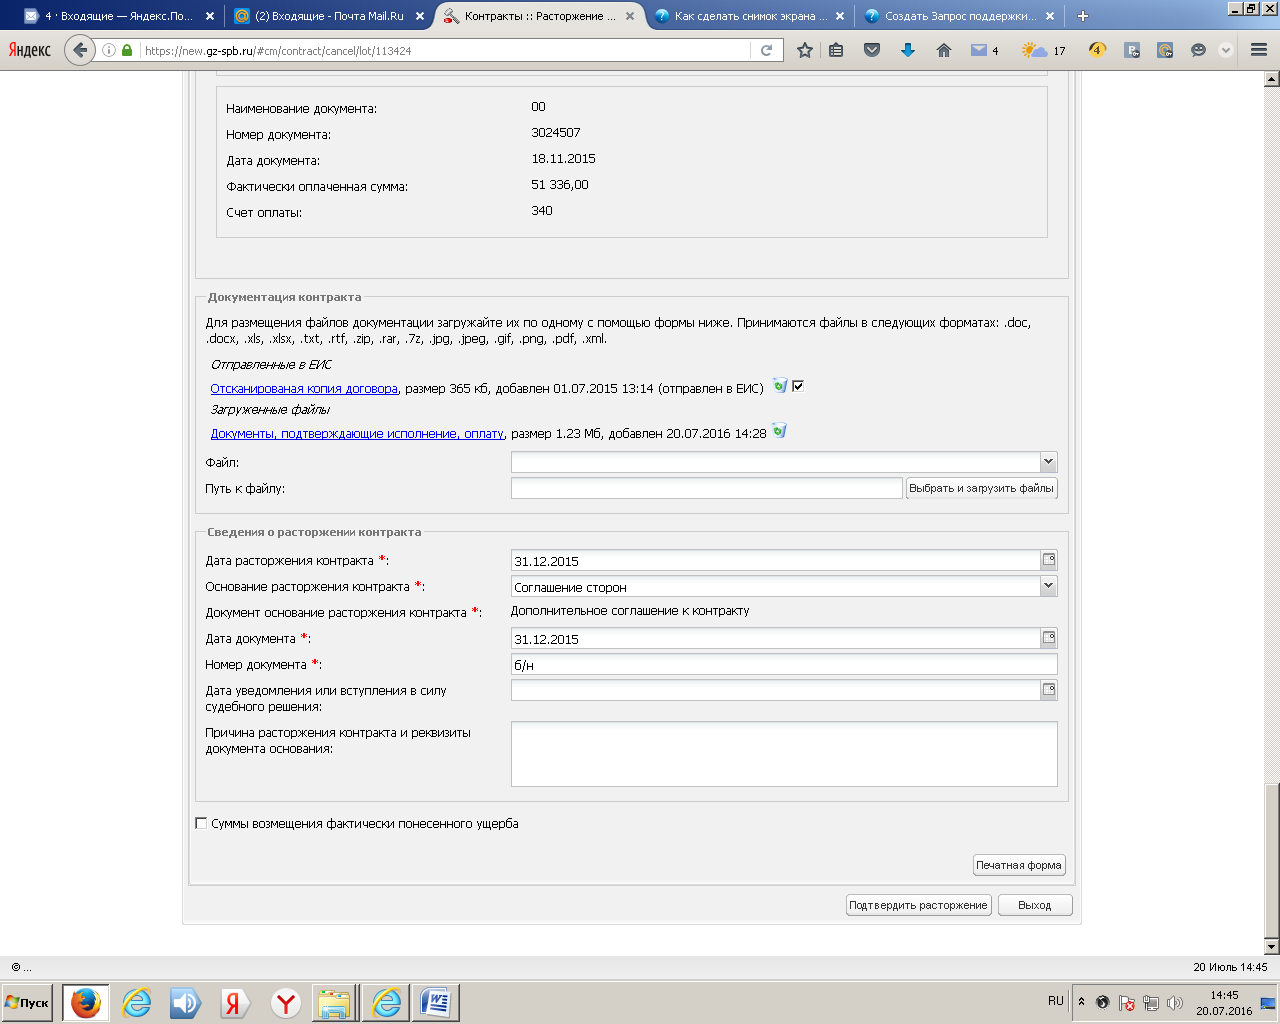
Task: Enable Суммы возмещения фактически понесенного ущерба checkbox
Action: tap(201, 823)
